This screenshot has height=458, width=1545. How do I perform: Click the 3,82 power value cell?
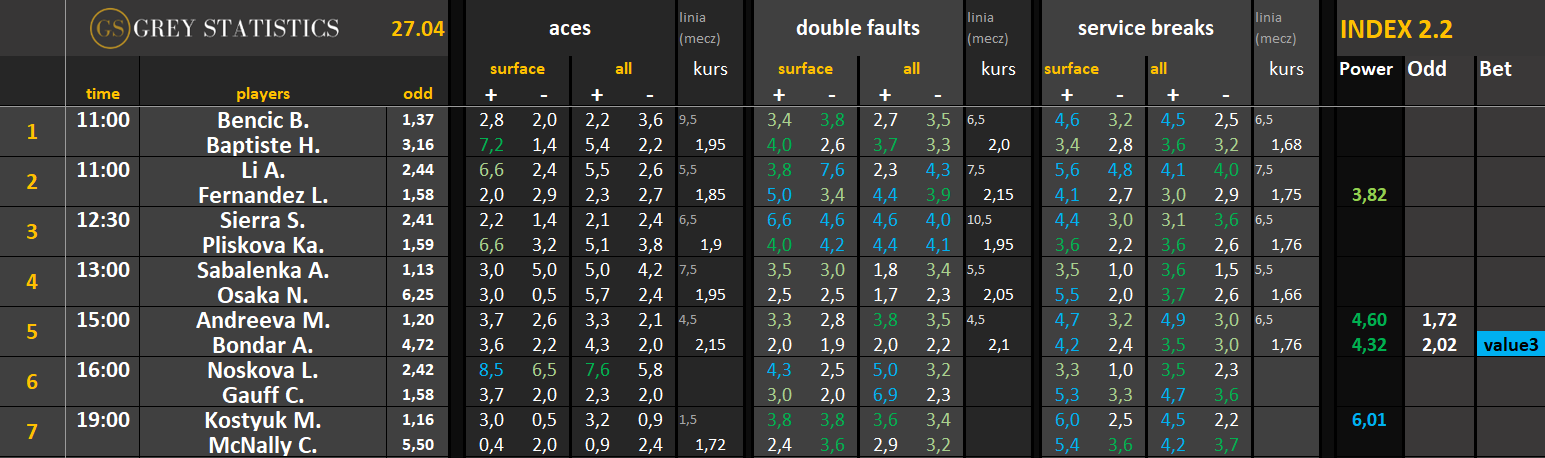[x=1371, y=195]
